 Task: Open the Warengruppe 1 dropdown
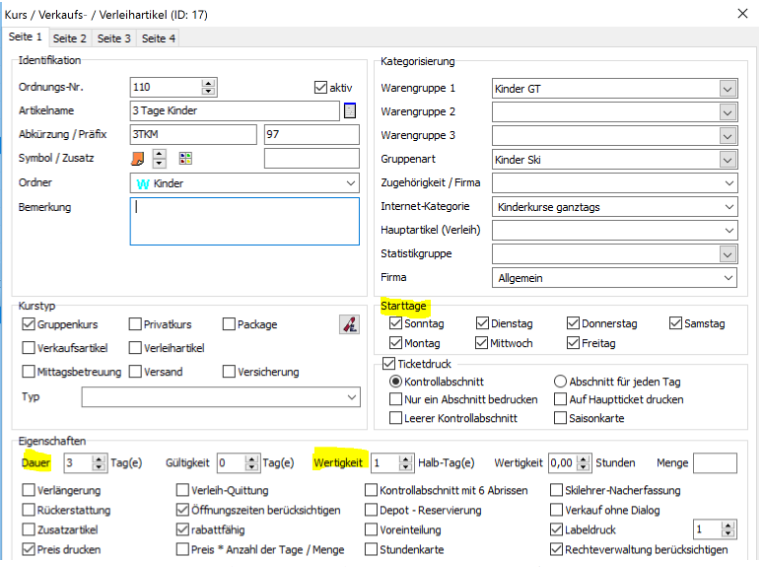click(727, 89)
